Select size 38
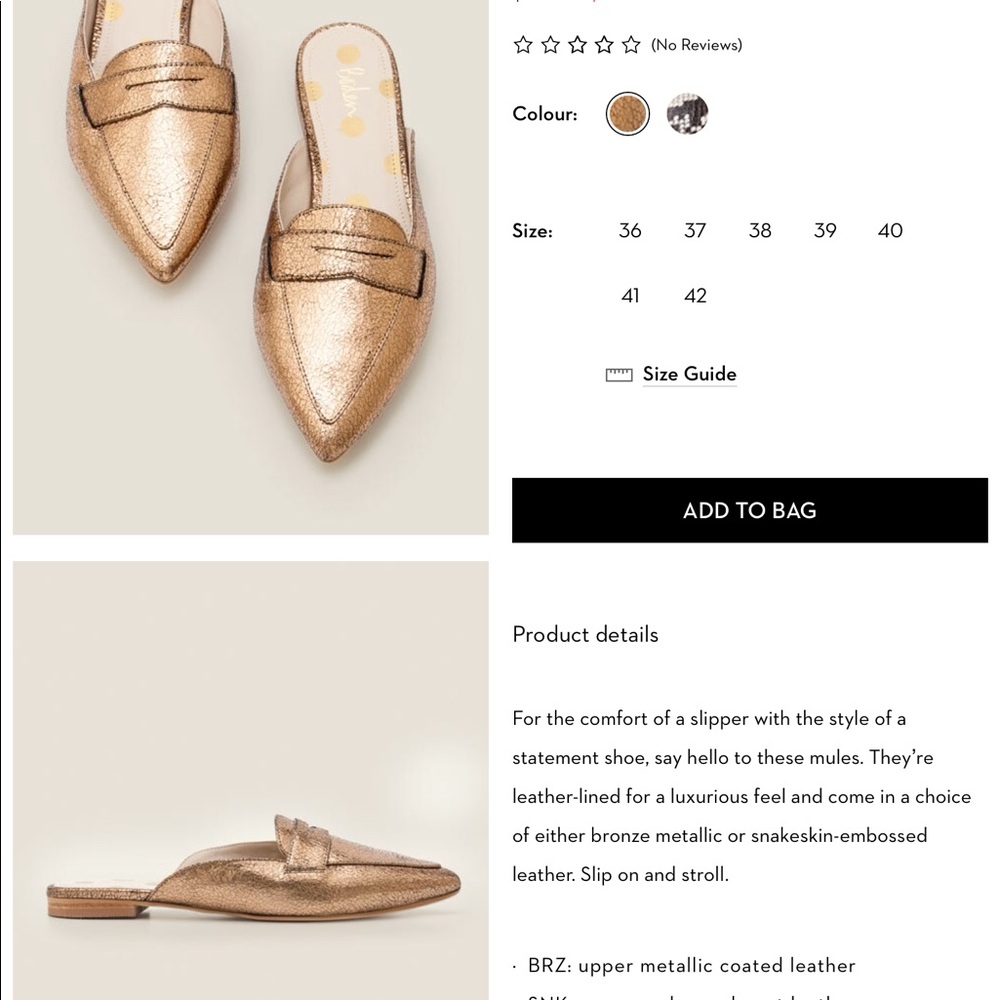The image size is (1000, 1000). click(760, 231)
